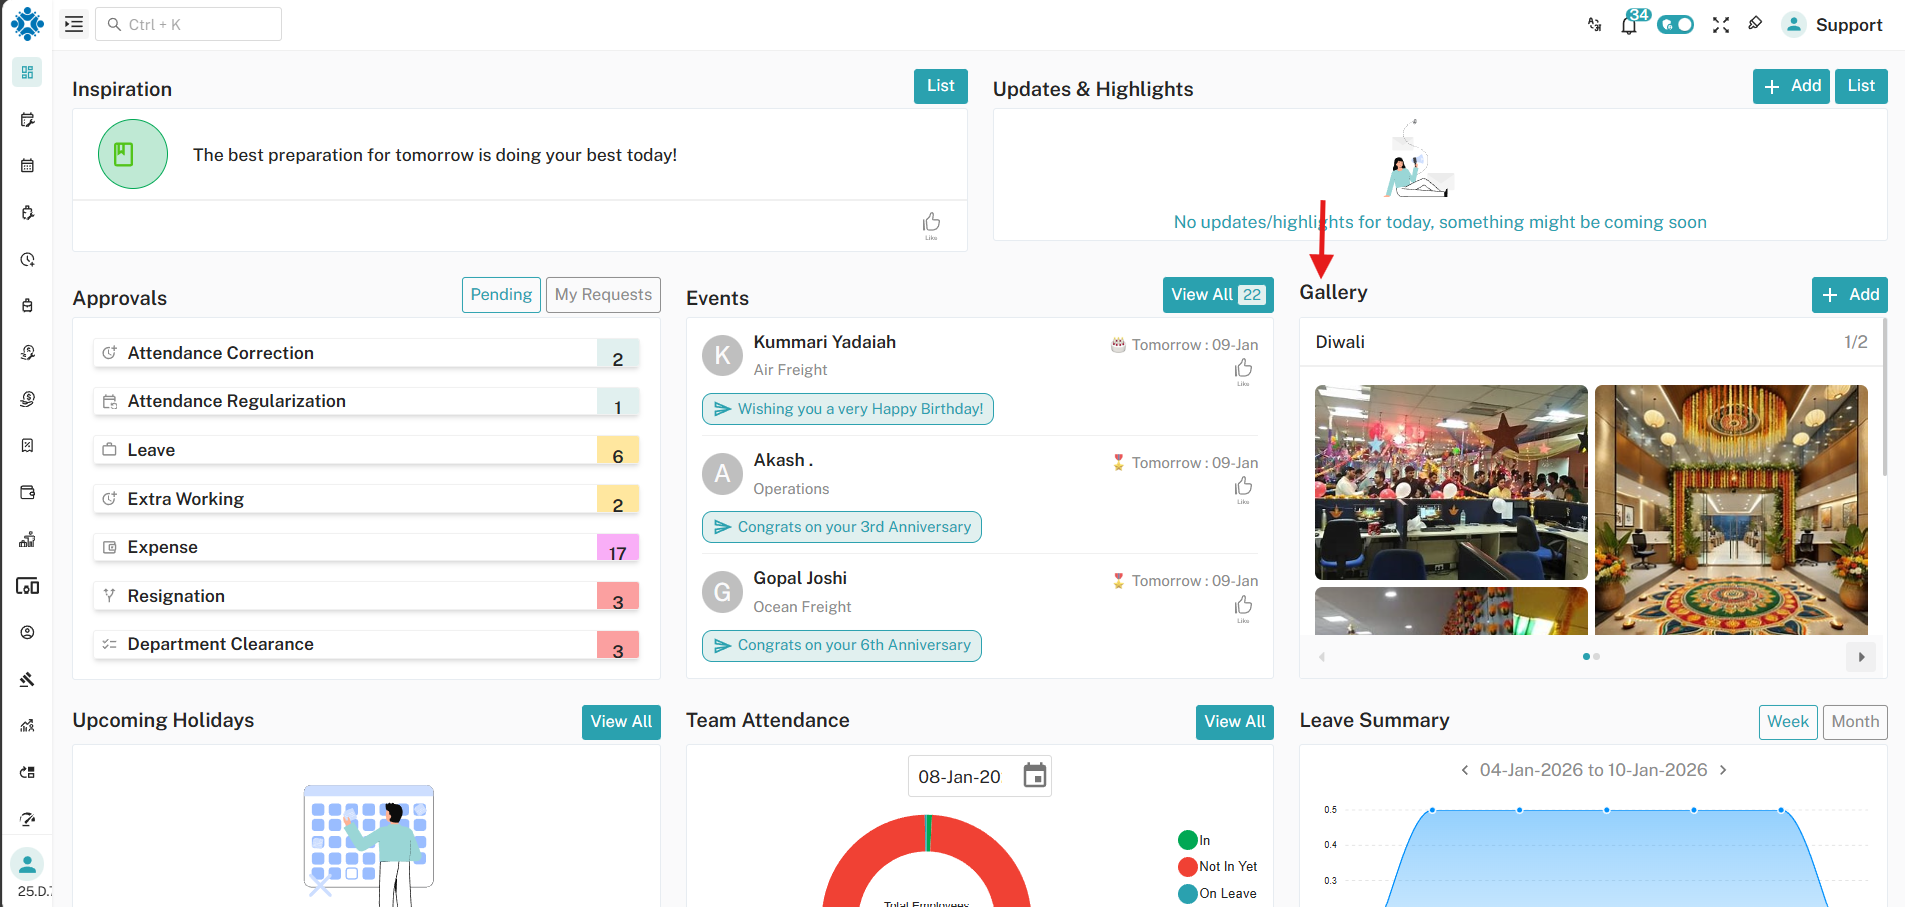This screenshot has height=907, width=1905.
Task: Click the Add button in the Gallery section
Action: pos(1848,294)
